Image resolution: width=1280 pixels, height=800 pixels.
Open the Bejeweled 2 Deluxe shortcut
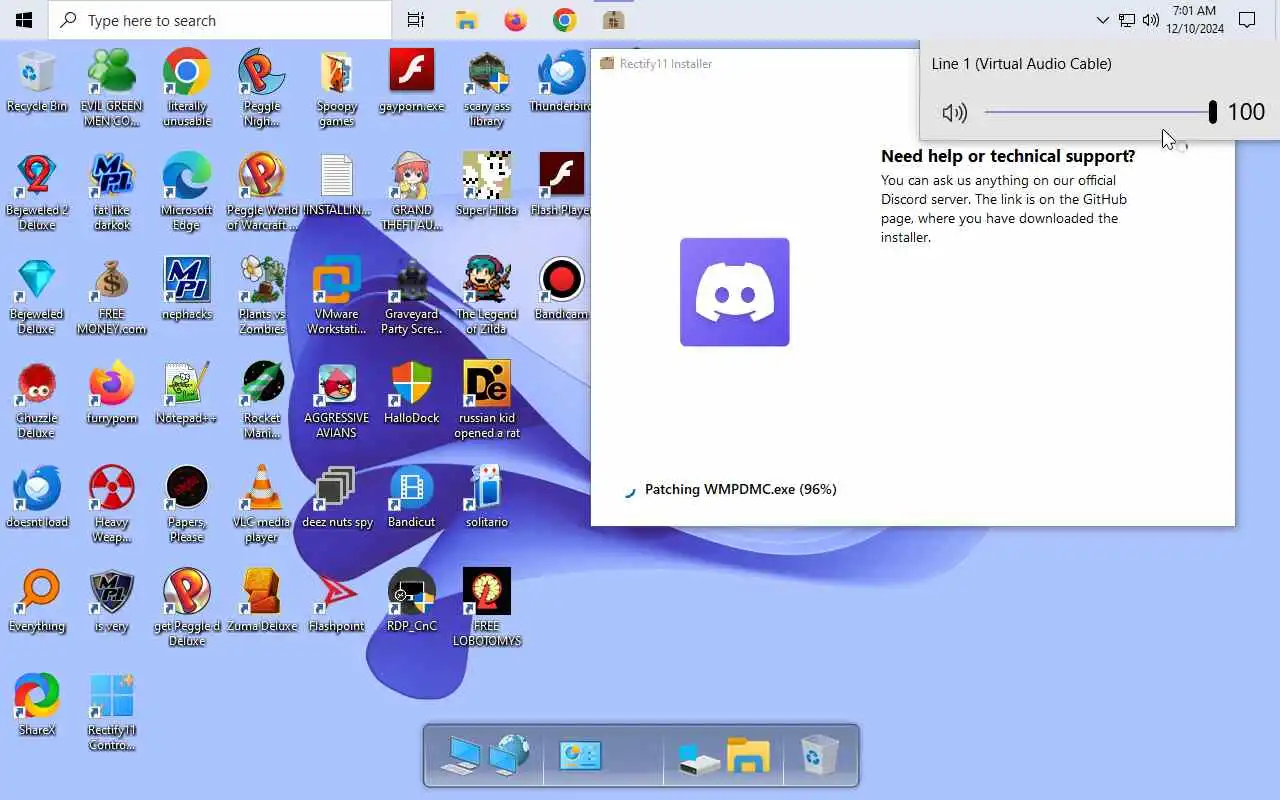37,192
